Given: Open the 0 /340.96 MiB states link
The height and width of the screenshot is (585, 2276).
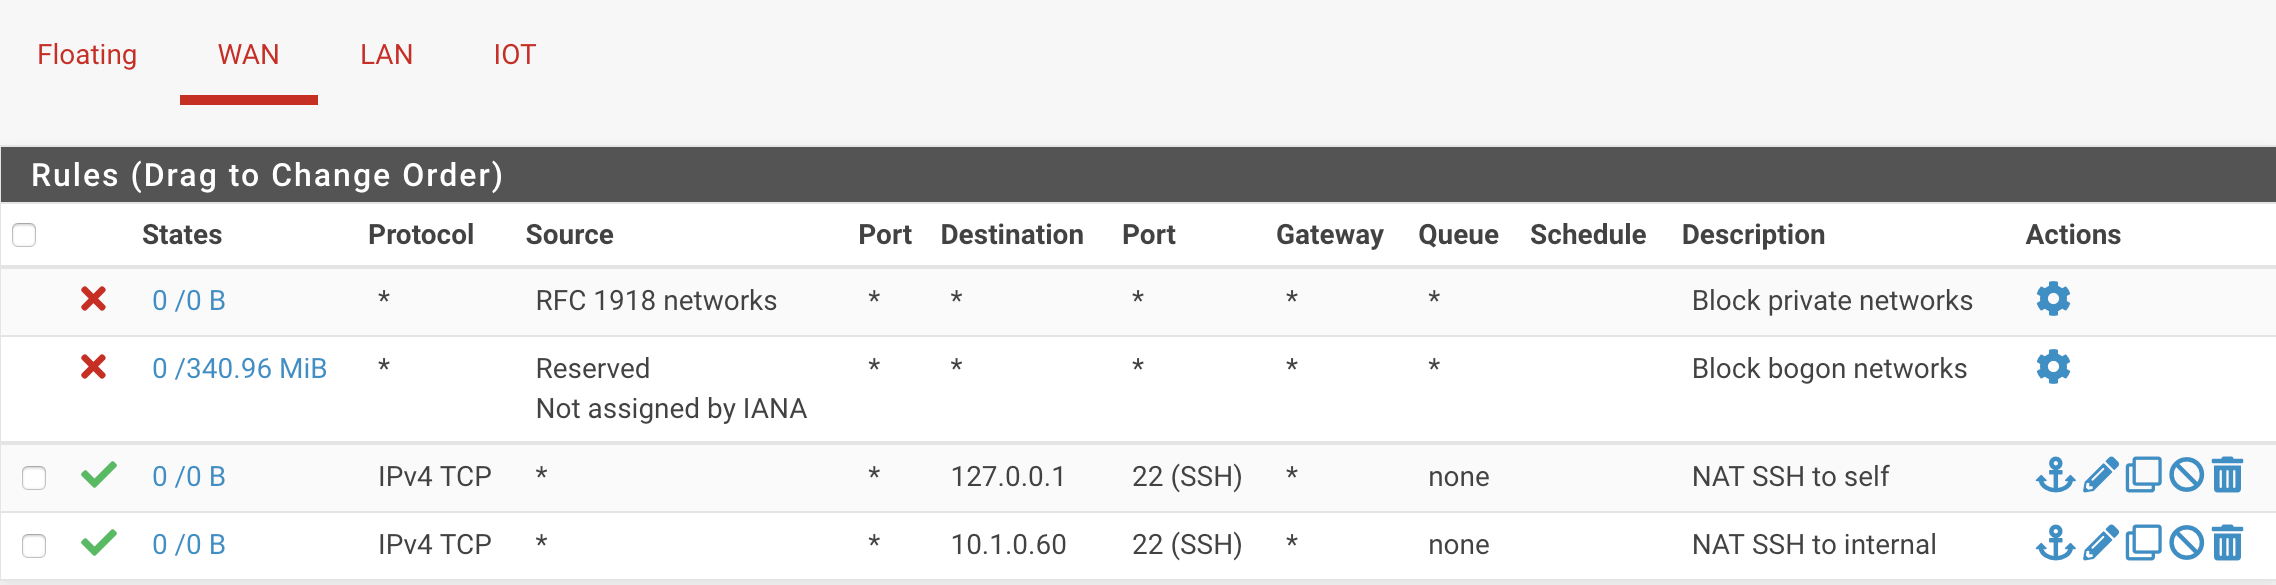Looking at the screenshot, I should coord(239,368).
